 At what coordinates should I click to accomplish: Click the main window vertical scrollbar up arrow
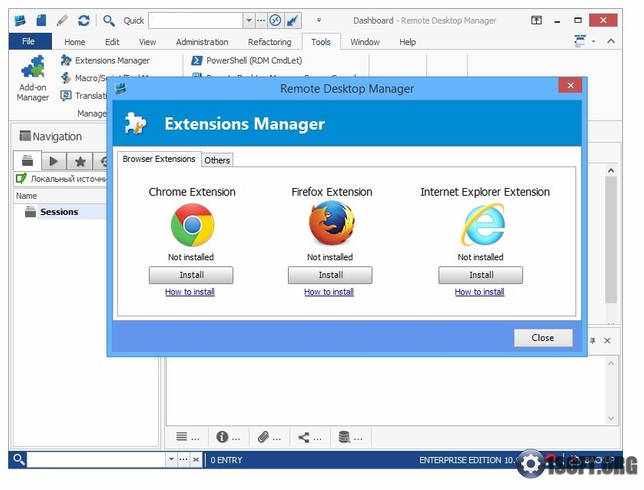pyautogui.click(x=611, y=171)
